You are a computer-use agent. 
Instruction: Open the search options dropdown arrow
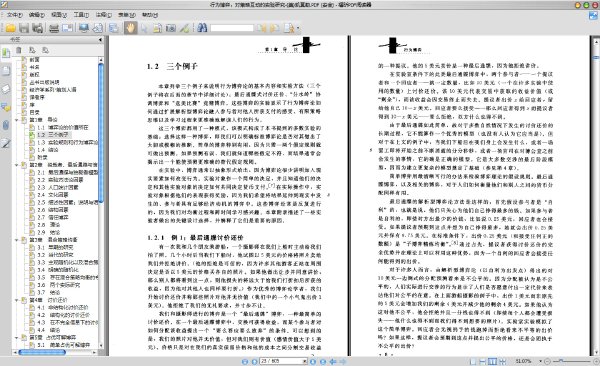pyautogui.click(x=298, y=28)
